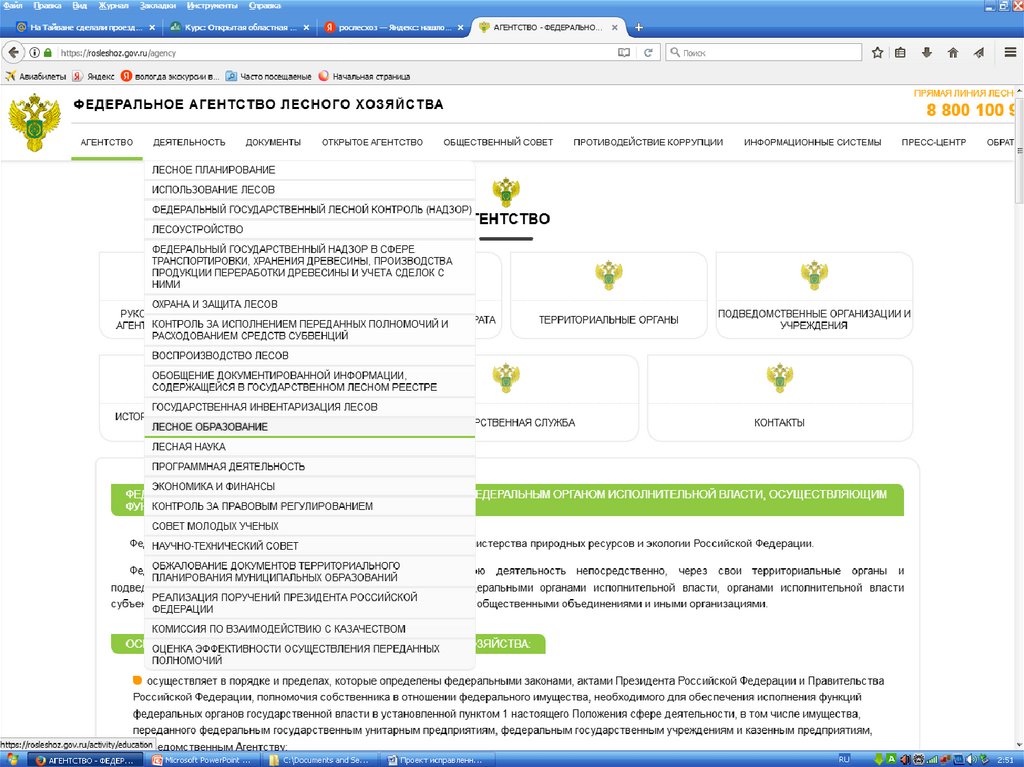The width and height of the screenshot is (1024, 767).
Task: Select СОВЕТ МОЛОДЫХ УЧЕНЫХ menu entry
Action: (x=310, y=526)
